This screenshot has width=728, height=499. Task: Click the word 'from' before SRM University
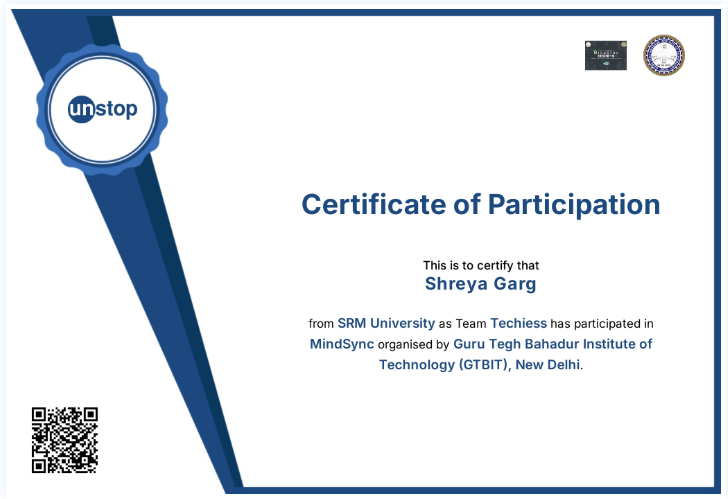(x=321, y=324)
